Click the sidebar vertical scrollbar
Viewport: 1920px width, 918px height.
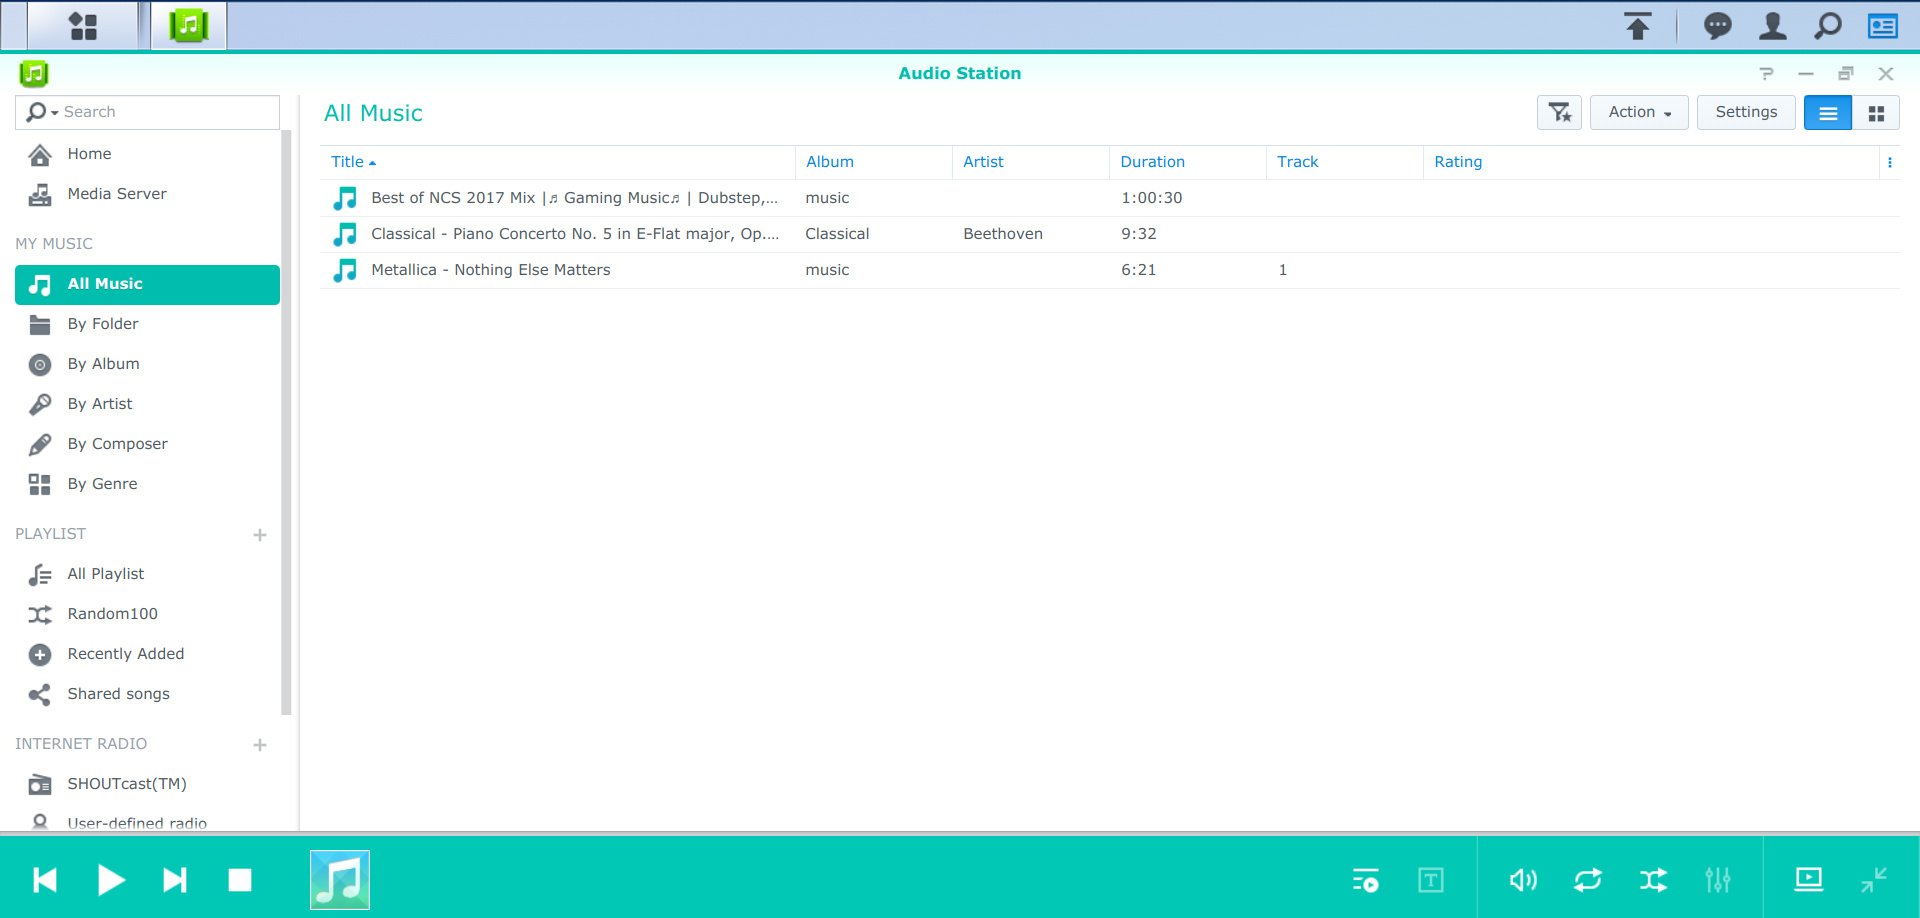coord(287,422)
